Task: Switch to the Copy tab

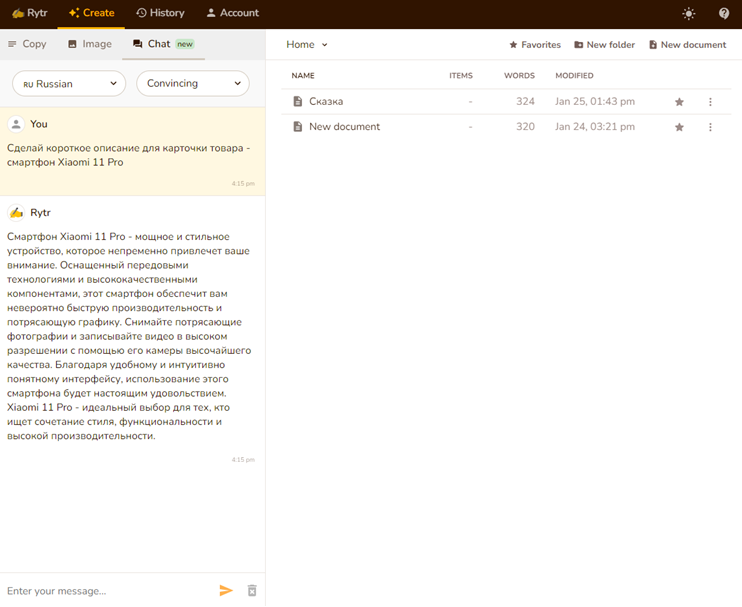Action: (27, 44)
